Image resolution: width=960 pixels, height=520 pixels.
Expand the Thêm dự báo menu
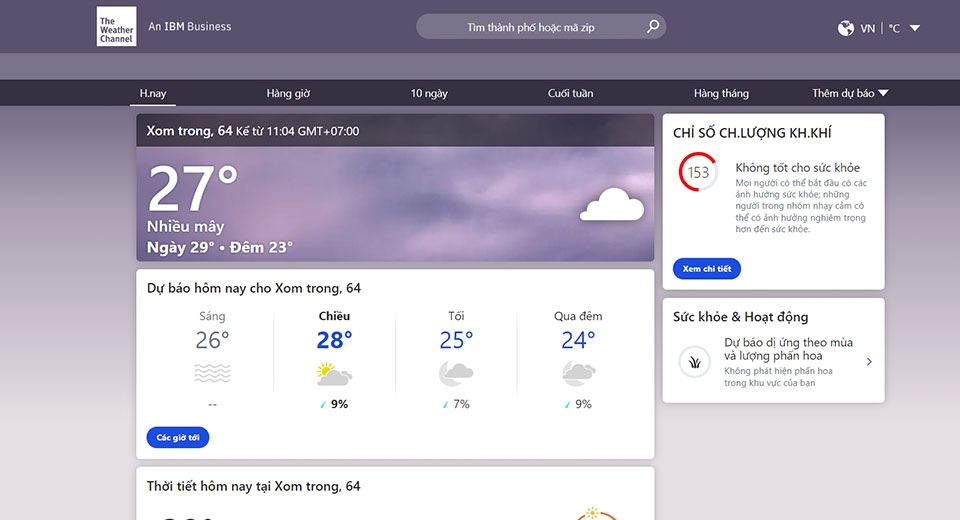click(850, 93)
